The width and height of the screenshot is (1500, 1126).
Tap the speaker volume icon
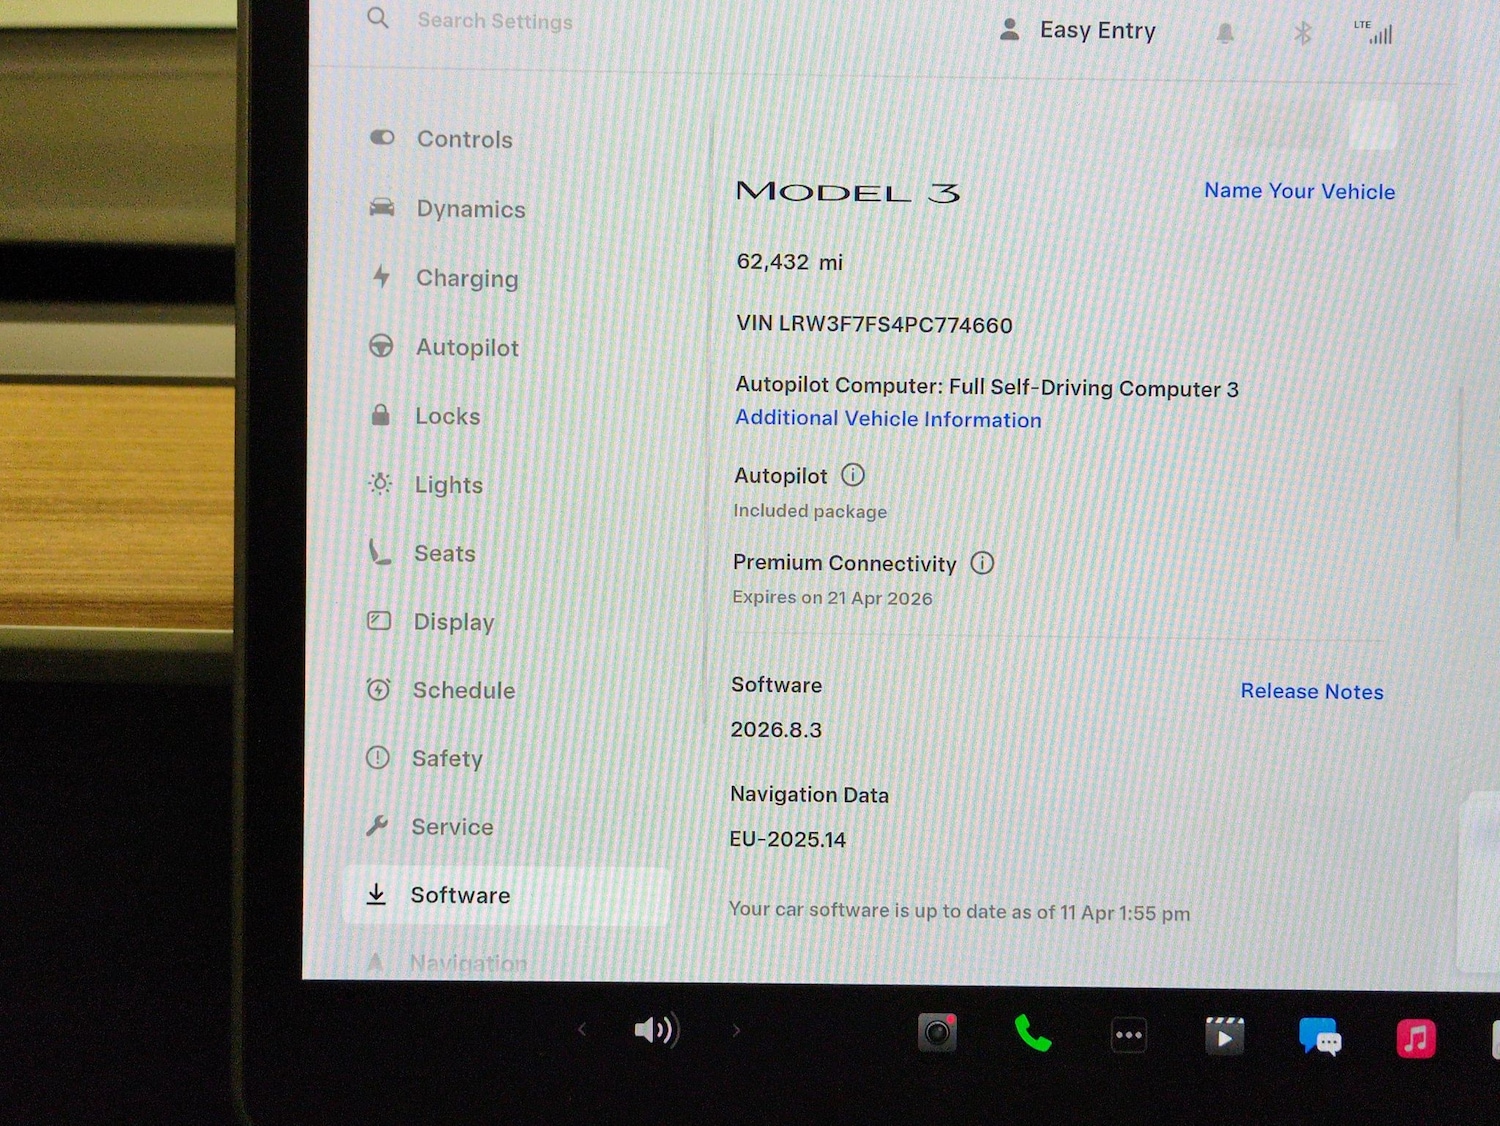click(656, 1030)
